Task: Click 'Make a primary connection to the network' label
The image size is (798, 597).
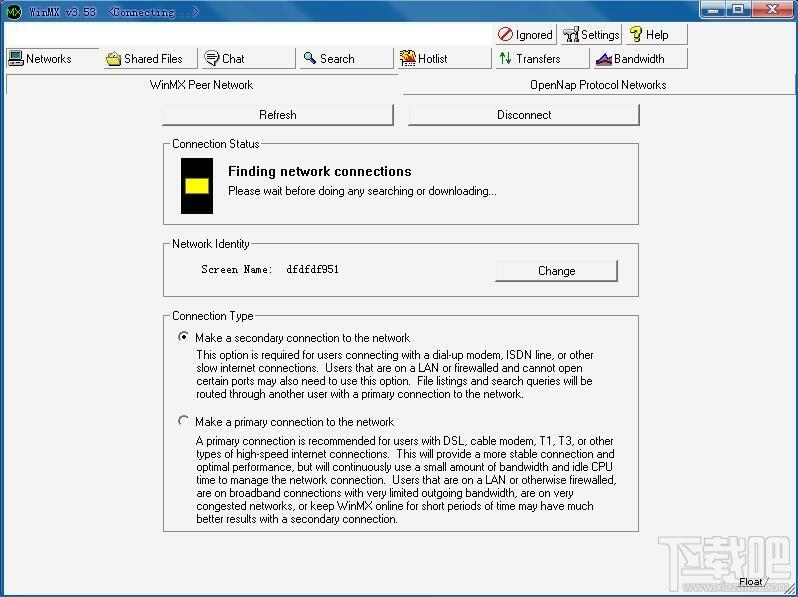Action: (295, 422)
